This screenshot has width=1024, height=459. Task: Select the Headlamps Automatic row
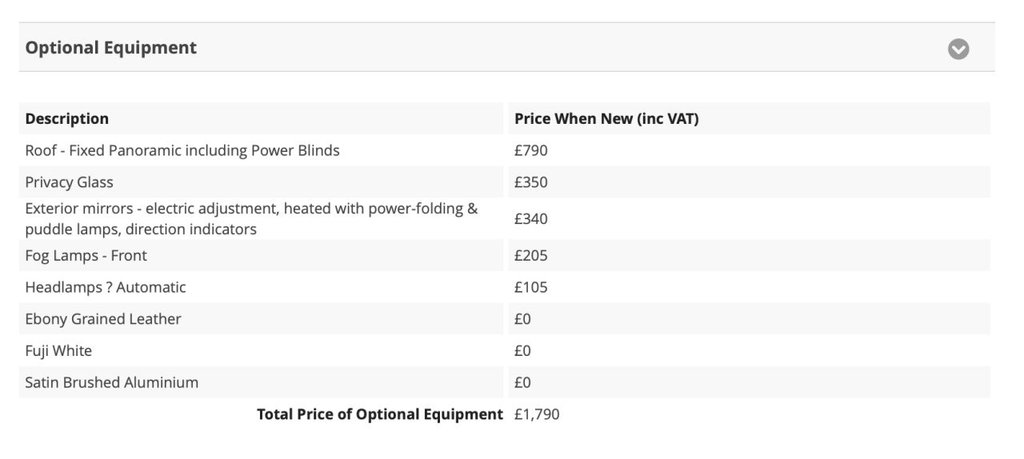(x=105, y=287)
